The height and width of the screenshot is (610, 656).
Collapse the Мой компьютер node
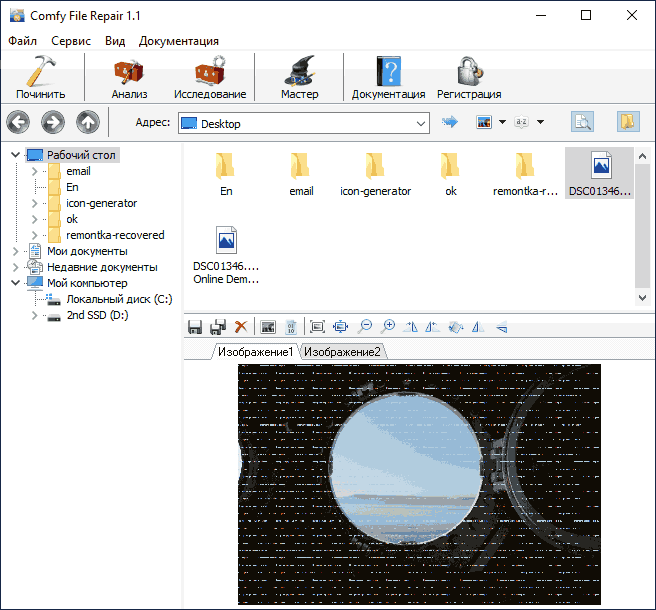15,283
